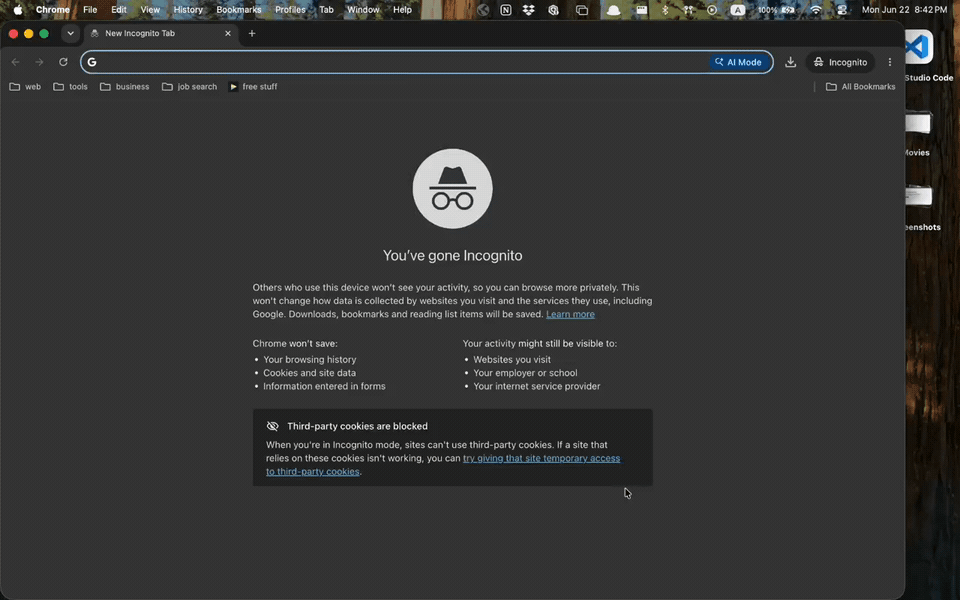The height and width of the screenshot is (600, 960).
Task: Click 'Third-party cookies are blocked' heading
Action: click(x=358, y=426)
